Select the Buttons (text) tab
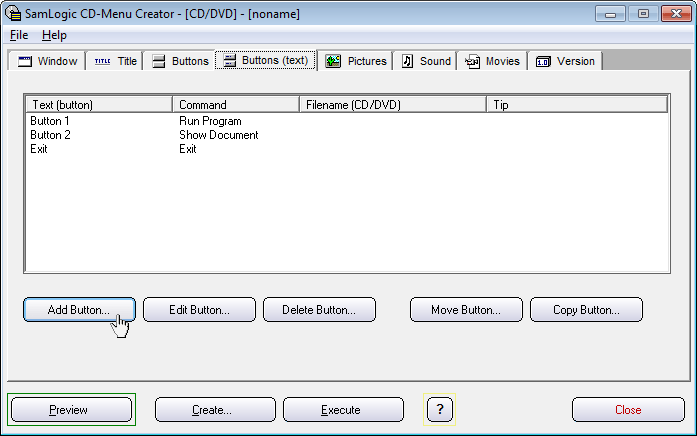 [x=266, y=60]
